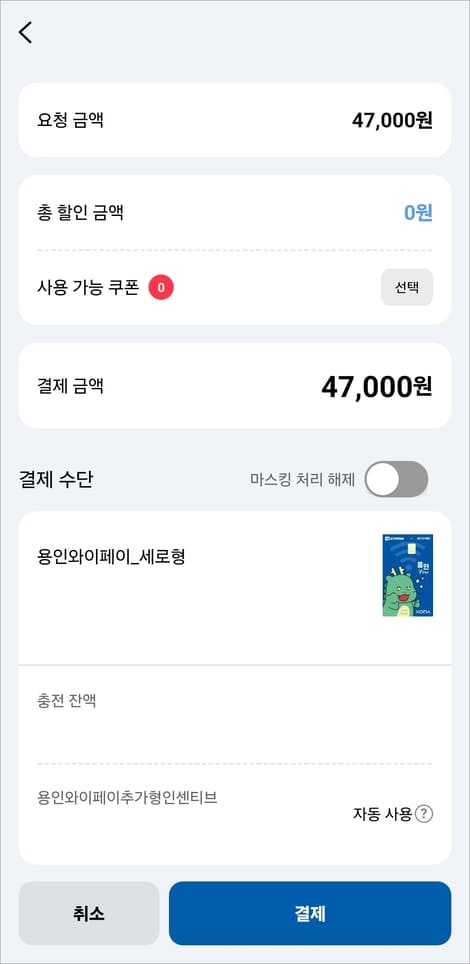
Task: Confirm payment with the blue 결제 button
Action: pos(310,914)
